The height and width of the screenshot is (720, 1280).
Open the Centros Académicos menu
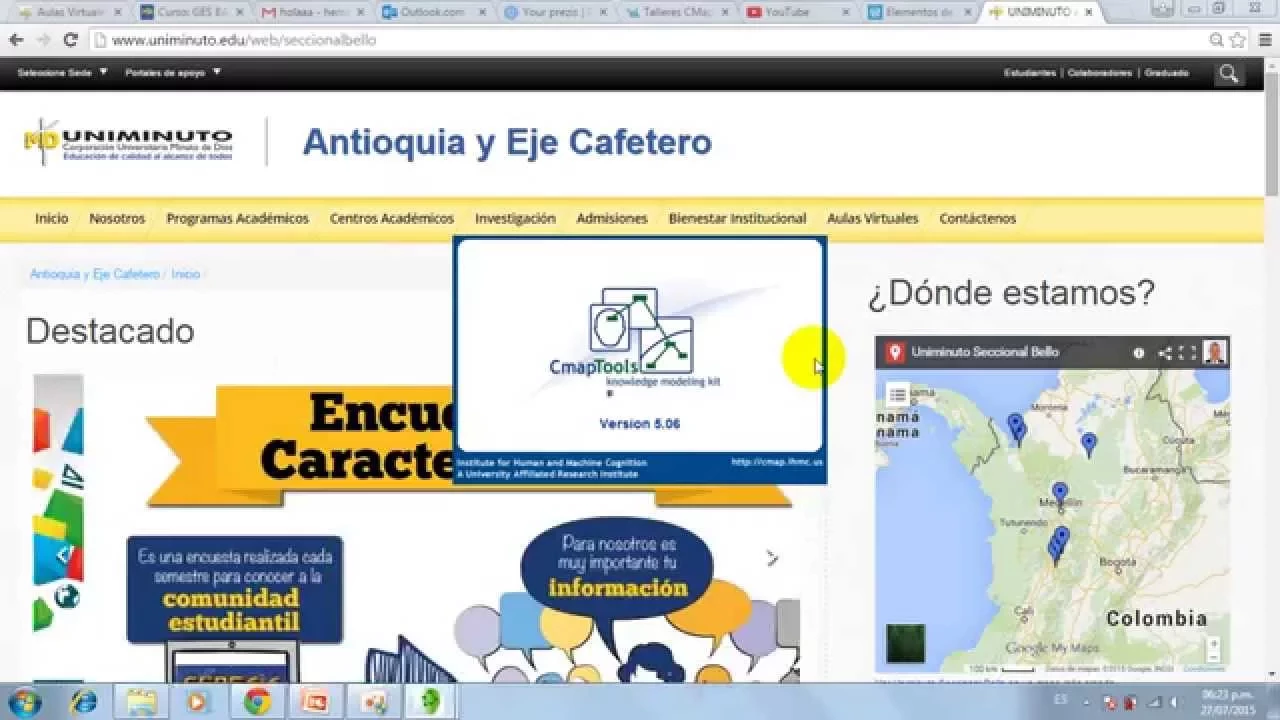click(x=392, y=218)
